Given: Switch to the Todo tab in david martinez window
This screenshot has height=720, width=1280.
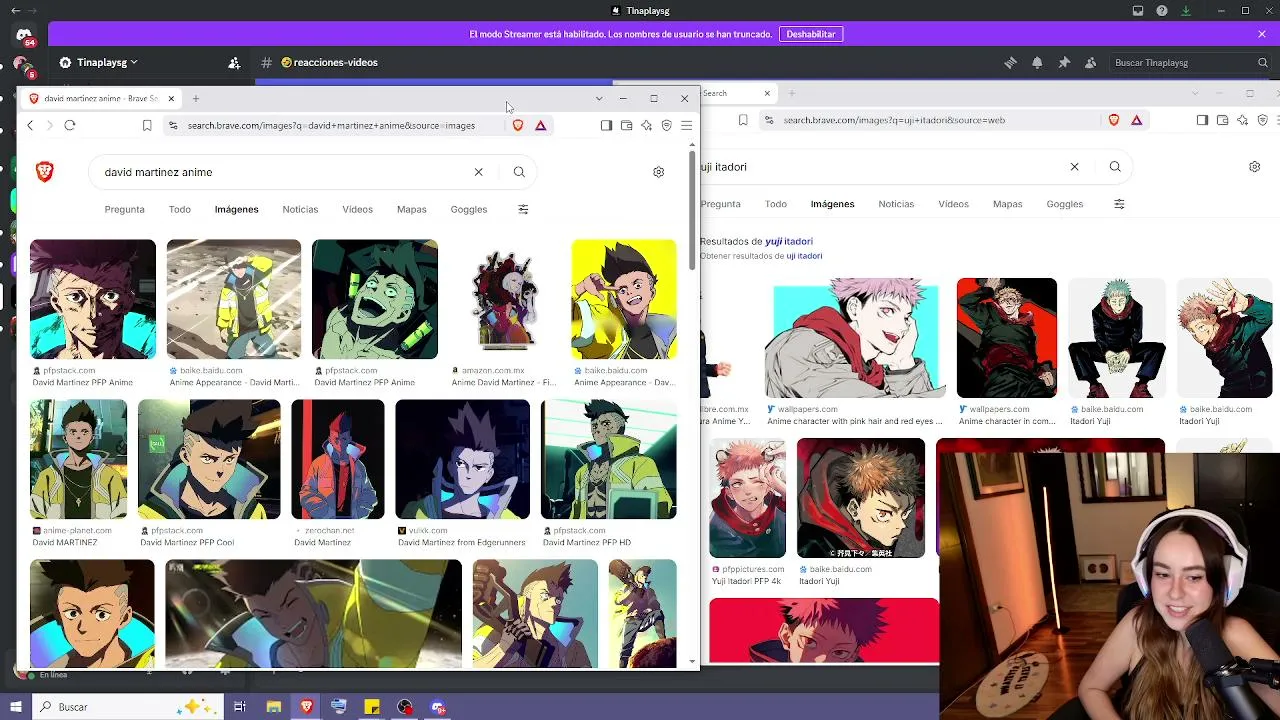Looking at the screenshot, I should [180, 209].
